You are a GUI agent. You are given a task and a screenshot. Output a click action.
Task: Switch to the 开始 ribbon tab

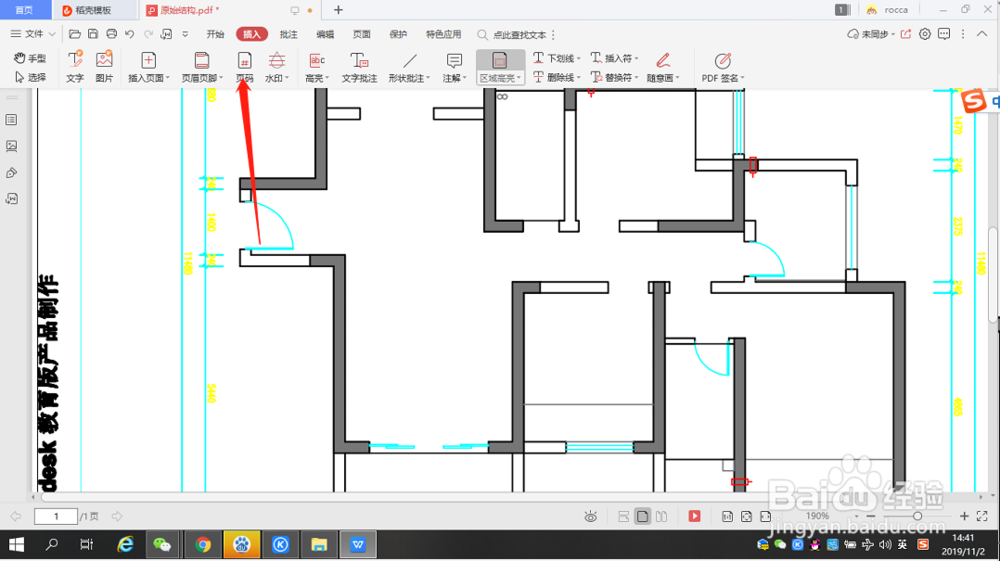point(215,34)
